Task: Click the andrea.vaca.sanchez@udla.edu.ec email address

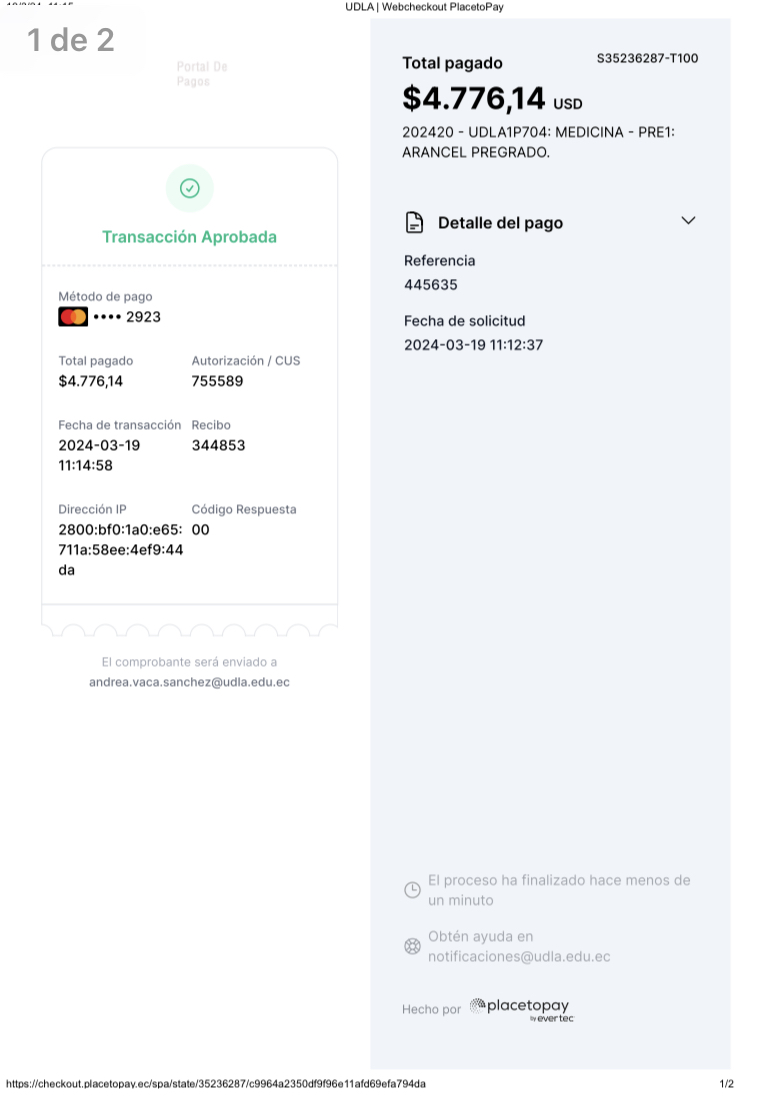Action: (x=189, y=682)
